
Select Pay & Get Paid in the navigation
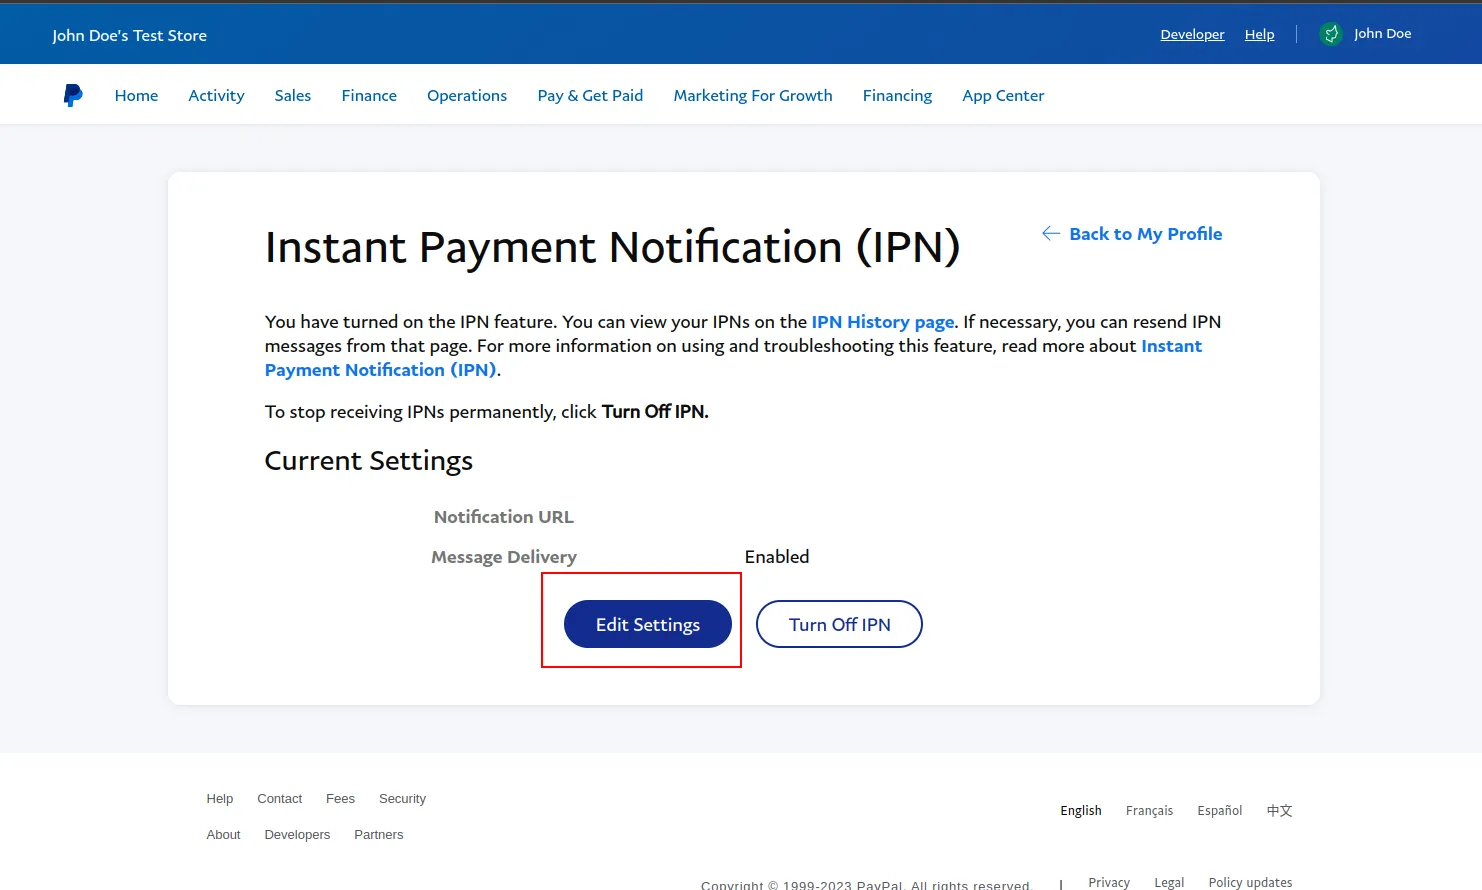[x=590, y=94]
